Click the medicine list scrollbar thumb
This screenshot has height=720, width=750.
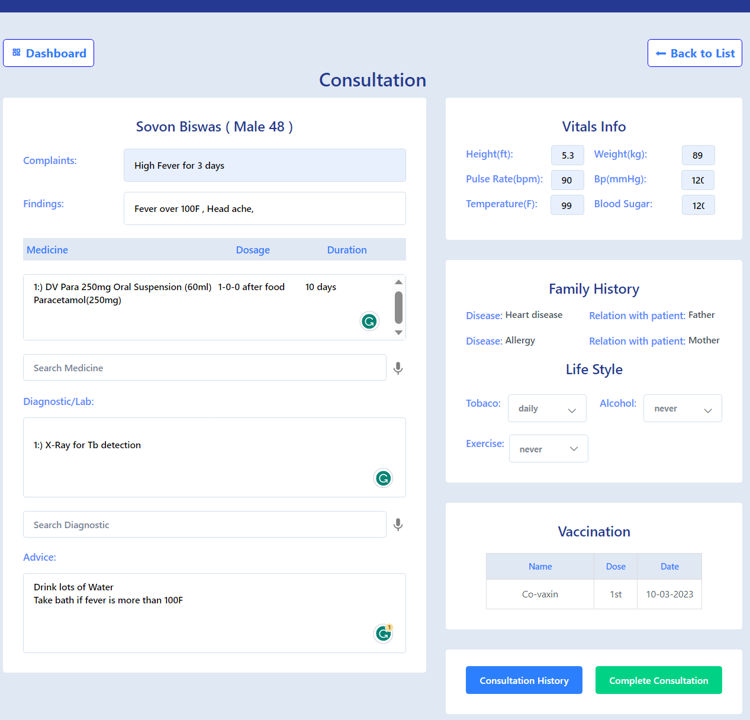click(398, 308)
